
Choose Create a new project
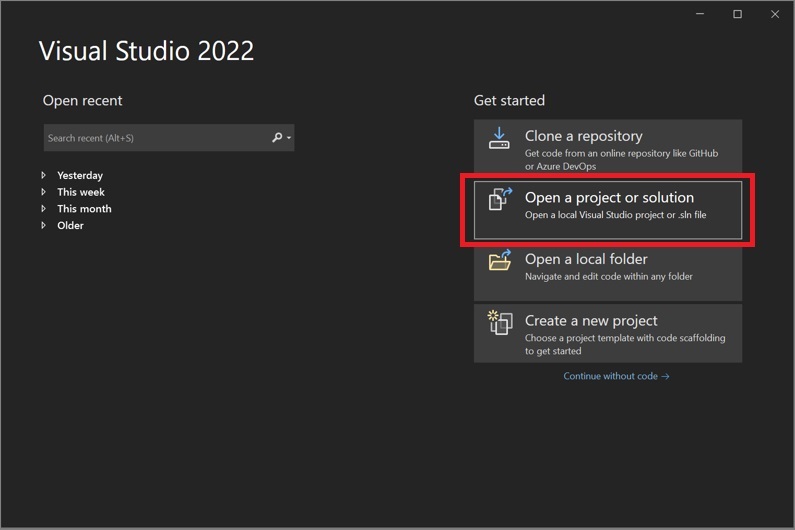[608, 333]
